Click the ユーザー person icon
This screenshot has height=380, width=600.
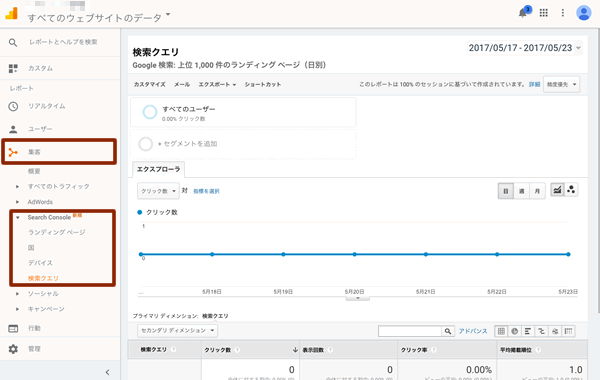click(x=13, y=129)
